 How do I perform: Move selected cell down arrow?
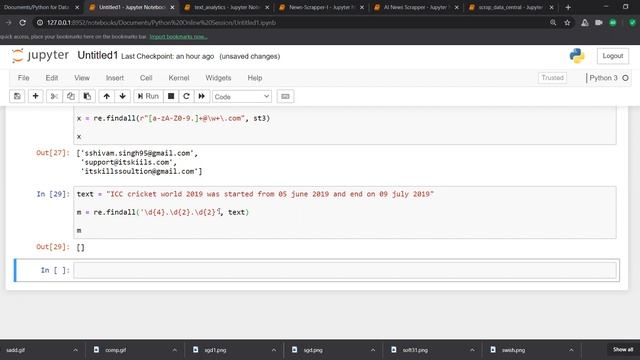pyautogui.click(x=122, y=96)
